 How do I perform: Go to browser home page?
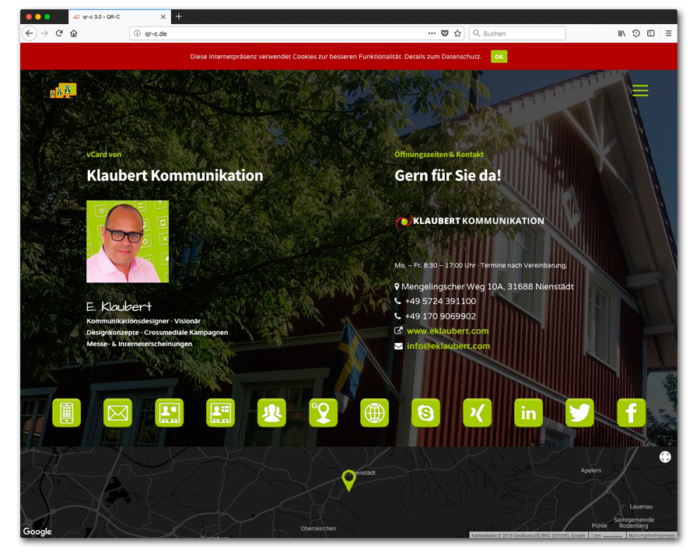(74, 33)
